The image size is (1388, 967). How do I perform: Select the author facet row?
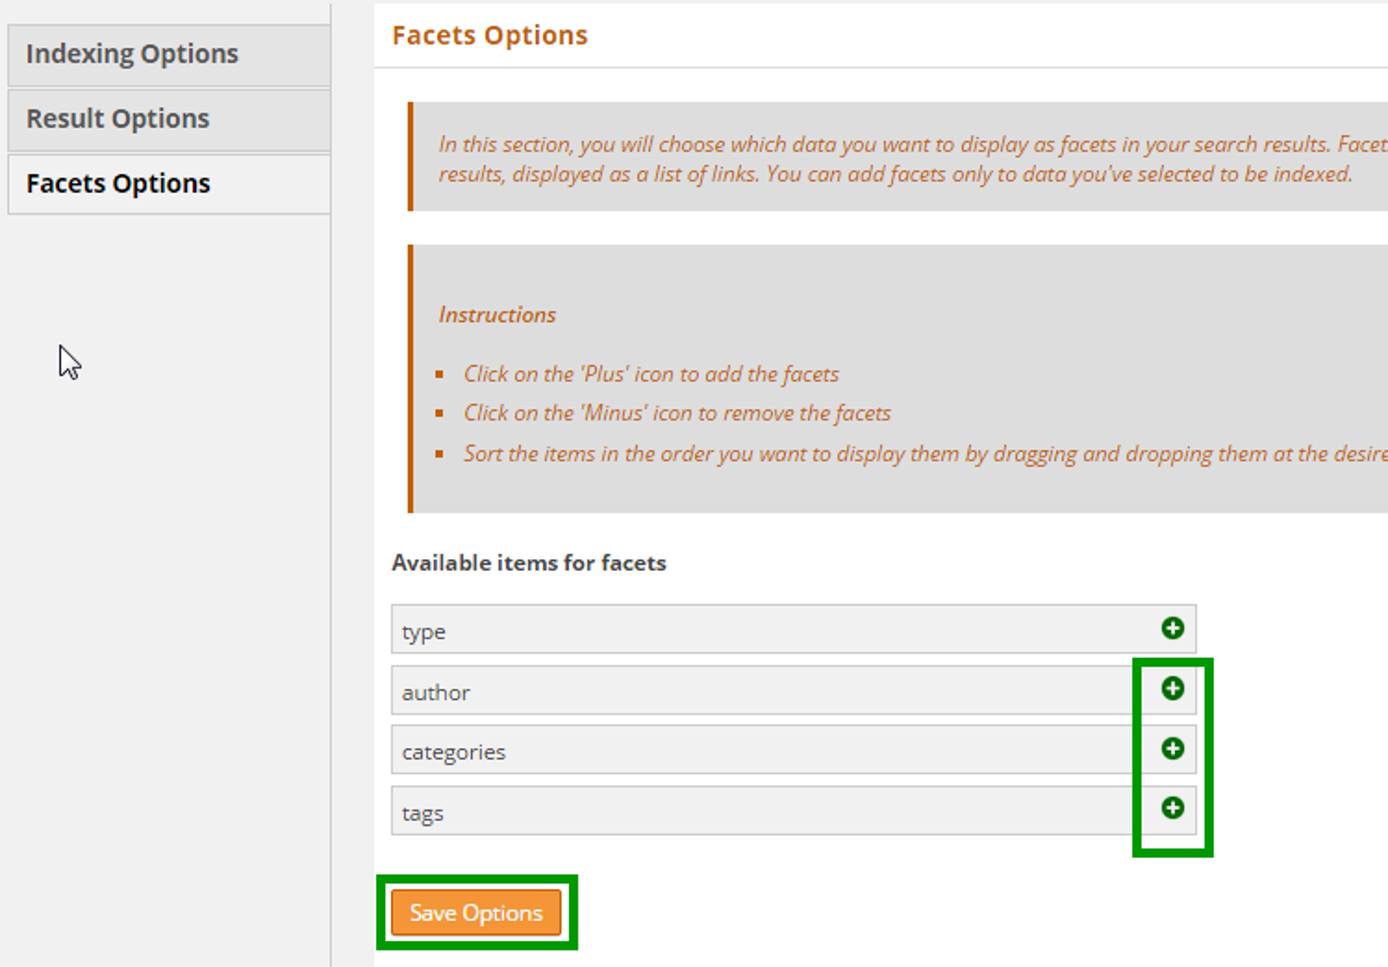pos(700,690)
